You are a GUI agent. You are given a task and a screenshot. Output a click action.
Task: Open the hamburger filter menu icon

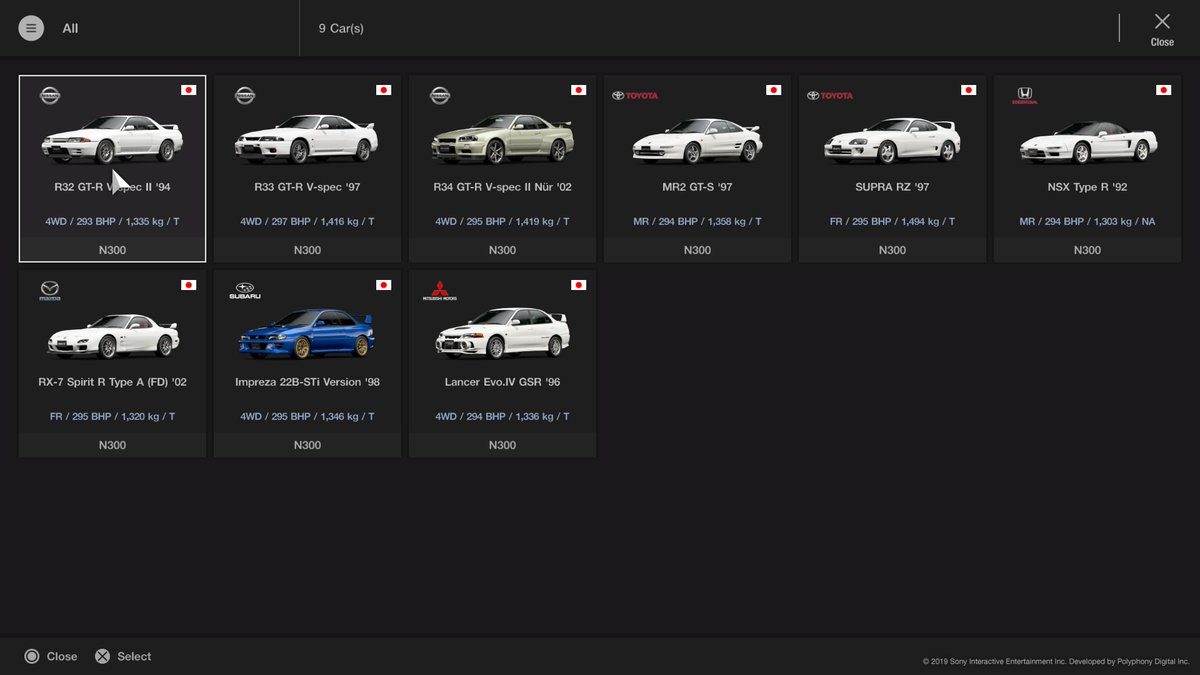[x=31, y=28]
